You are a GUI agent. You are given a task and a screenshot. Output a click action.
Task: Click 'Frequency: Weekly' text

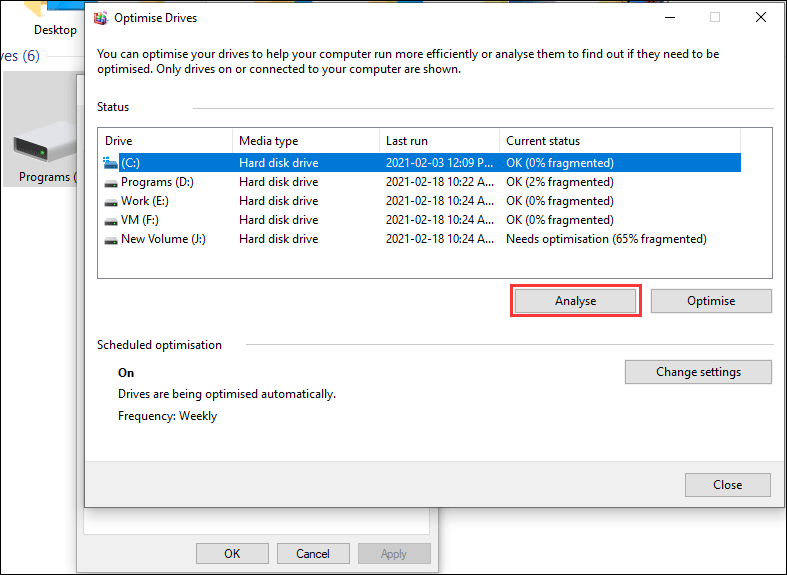[x=168, y=416]
